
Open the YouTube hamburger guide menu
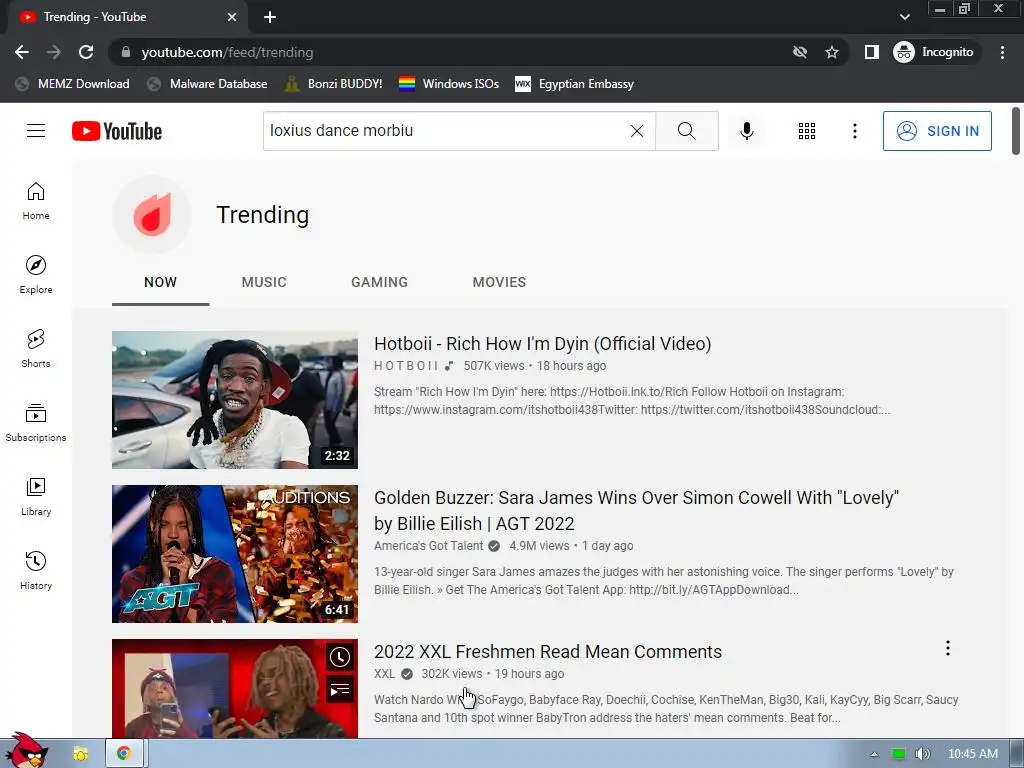pos(36,131)
